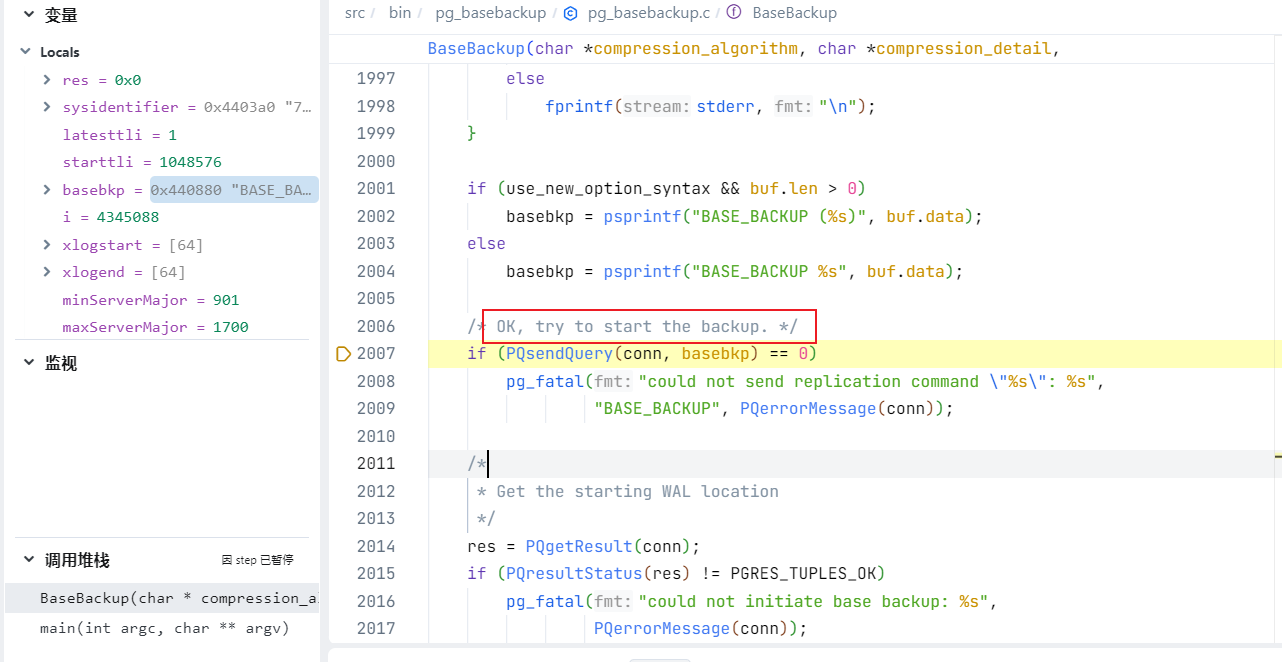The image size is (1282, 662).
Task: Click psprintf call on line 2002
Action: [x=642, y=216]
